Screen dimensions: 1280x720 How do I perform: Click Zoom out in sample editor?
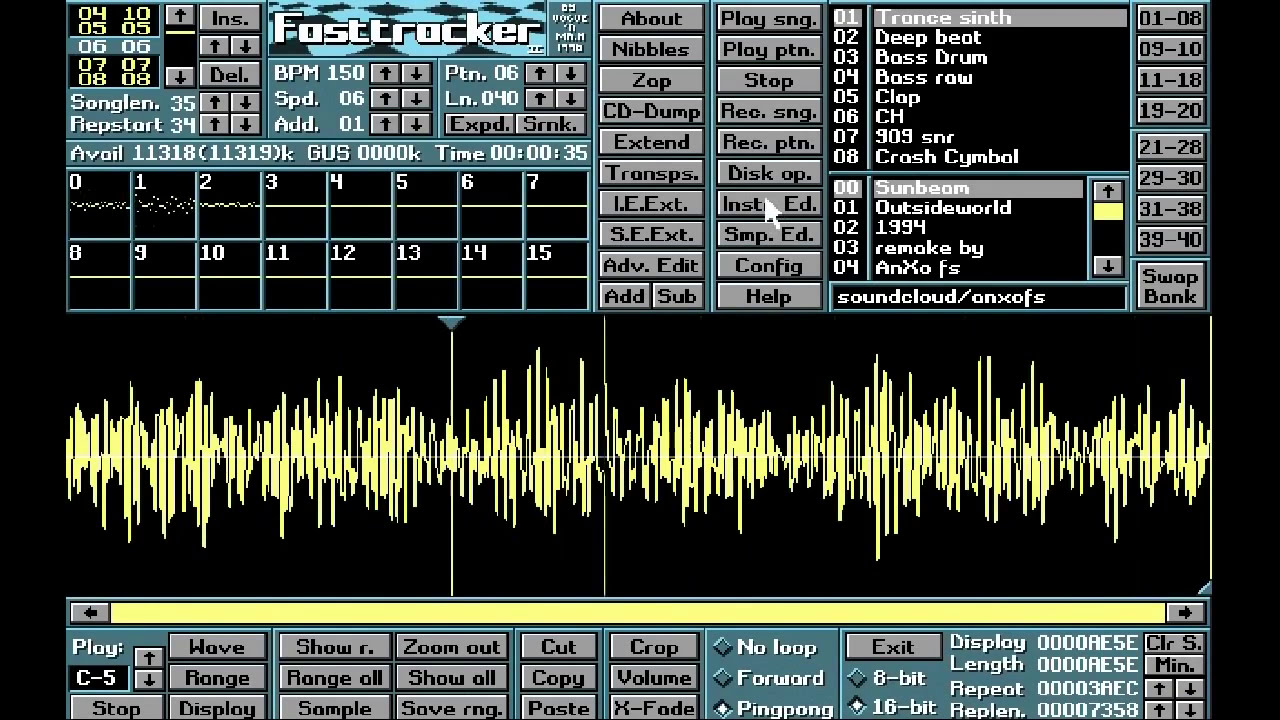pyautogui.click(x=451, y=647)
